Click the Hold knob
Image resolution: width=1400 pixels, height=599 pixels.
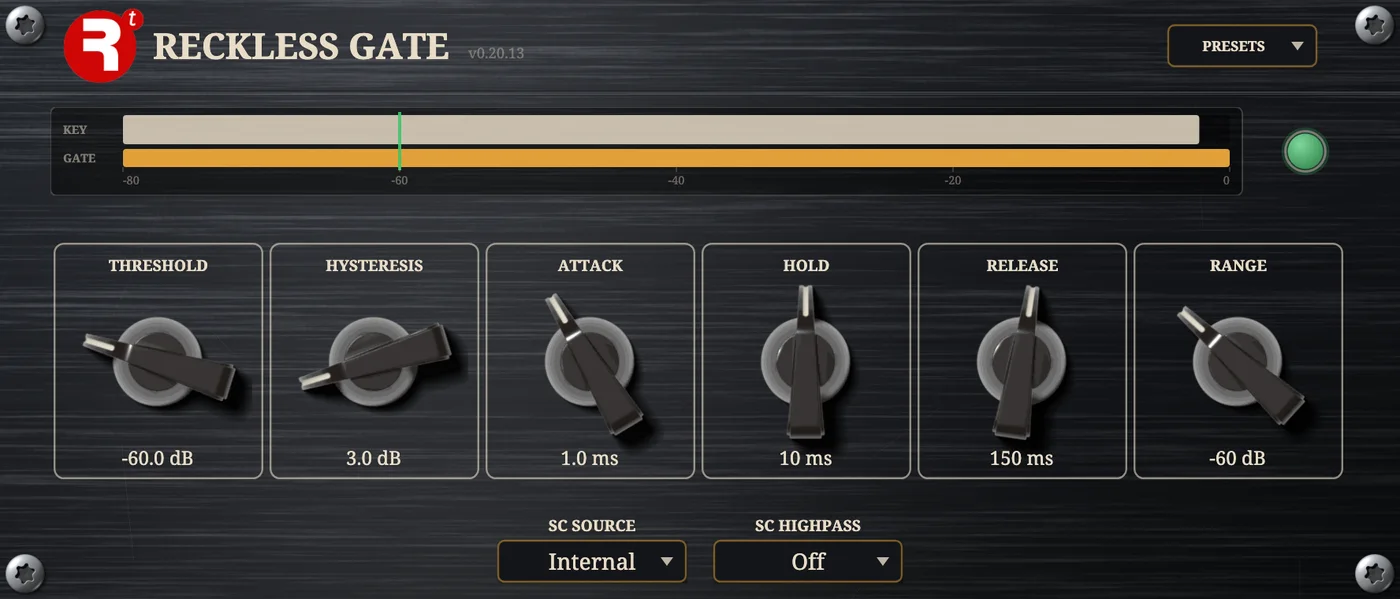click(x=806, y=362)
